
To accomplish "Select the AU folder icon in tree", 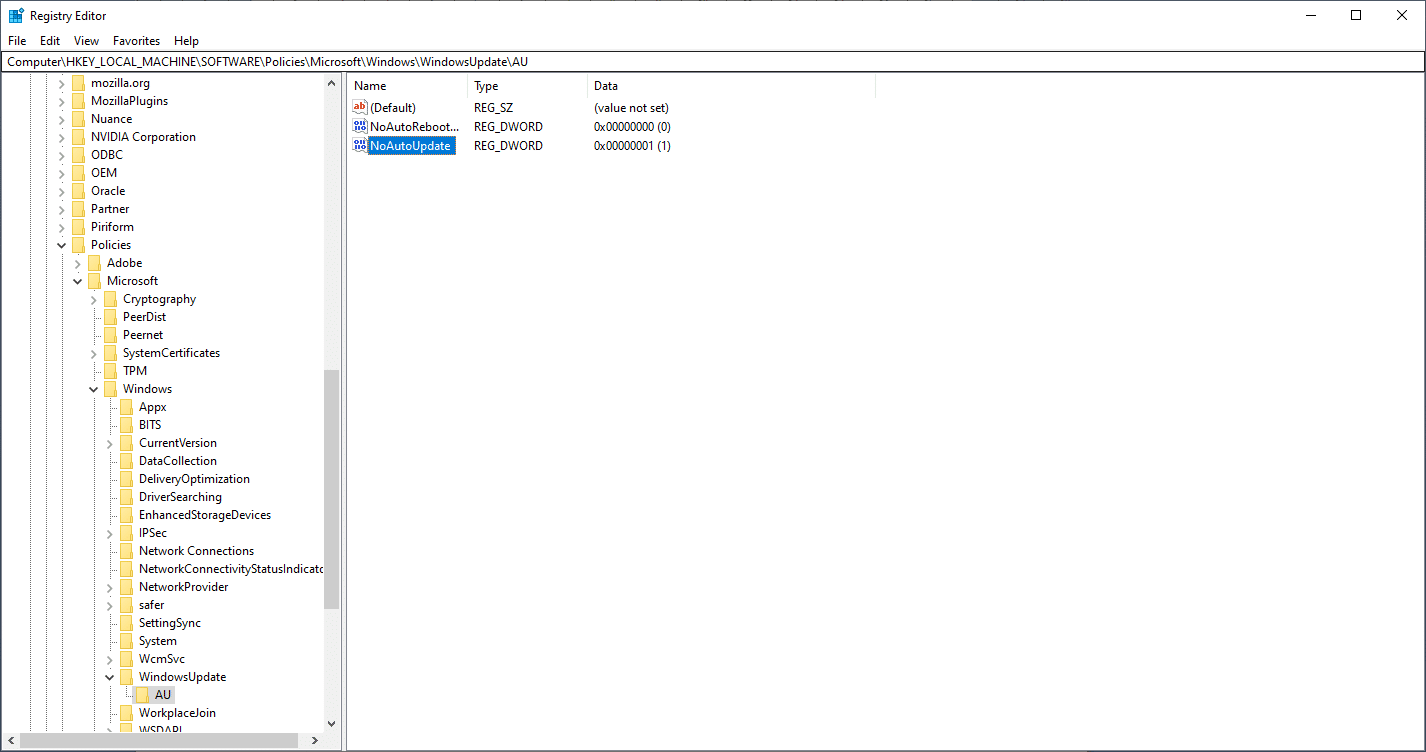I will (x=143, y=695).
